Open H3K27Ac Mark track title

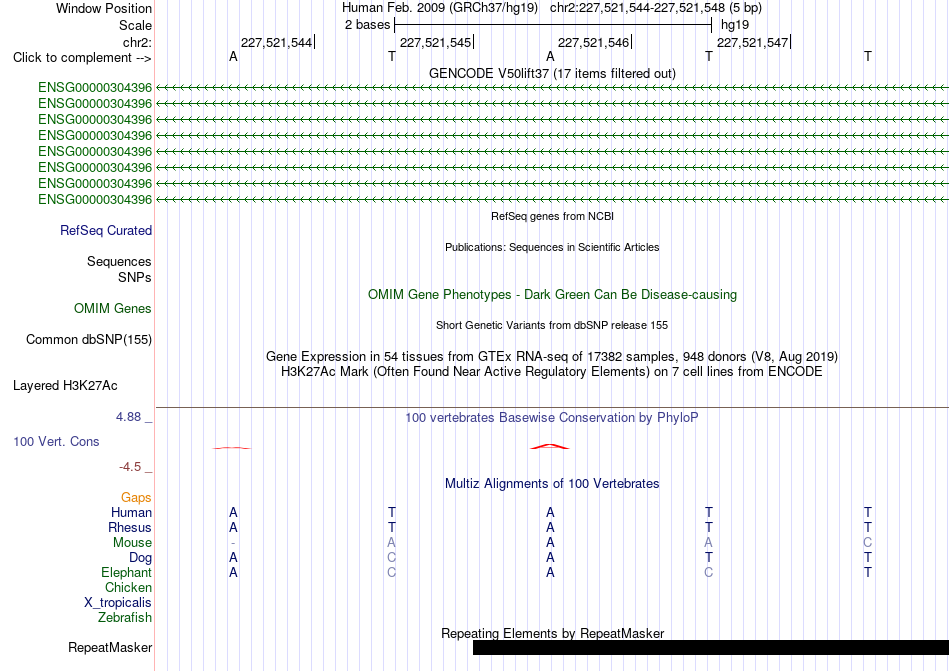tap(552, 371)
